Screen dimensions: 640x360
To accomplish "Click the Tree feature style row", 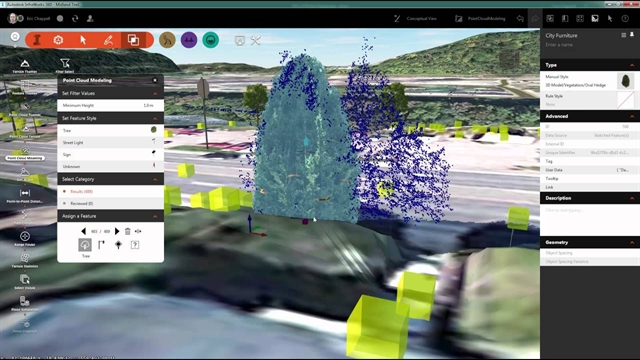I will 111,130.
